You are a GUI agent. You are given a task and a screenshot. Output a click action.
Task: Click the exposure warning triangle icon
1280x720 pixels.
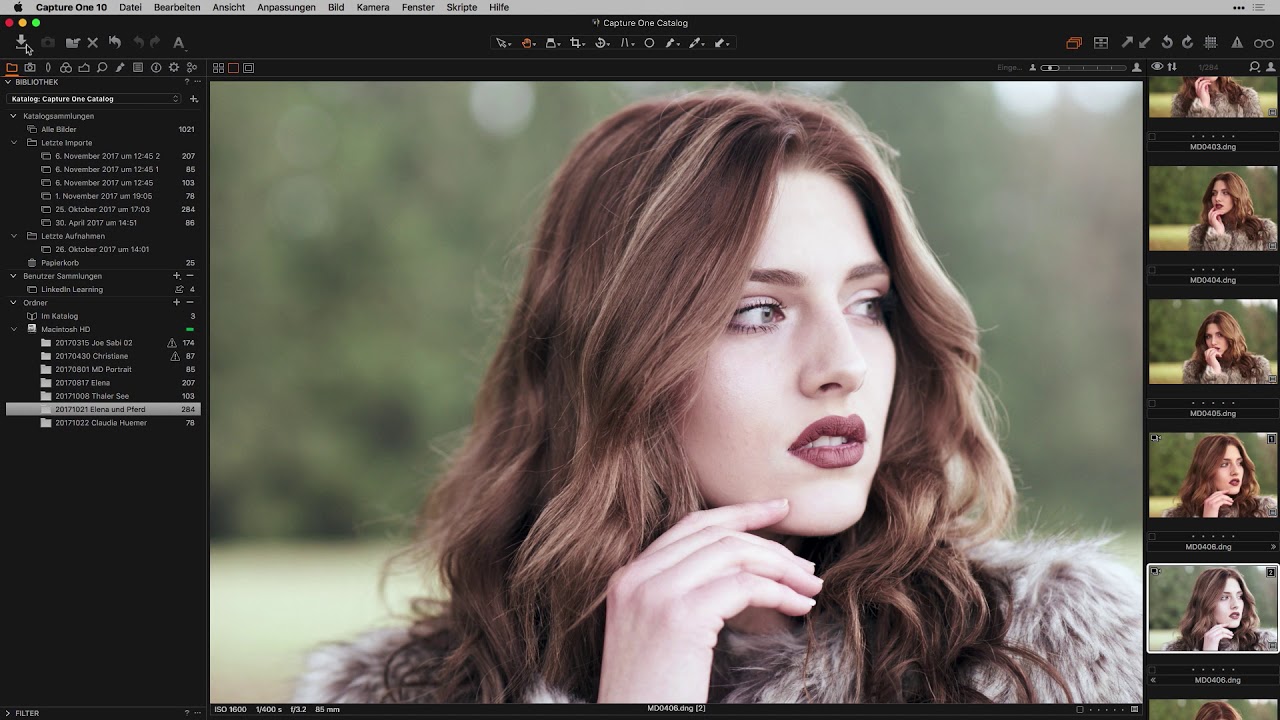pyautogui.click(x=1237, y=43)
